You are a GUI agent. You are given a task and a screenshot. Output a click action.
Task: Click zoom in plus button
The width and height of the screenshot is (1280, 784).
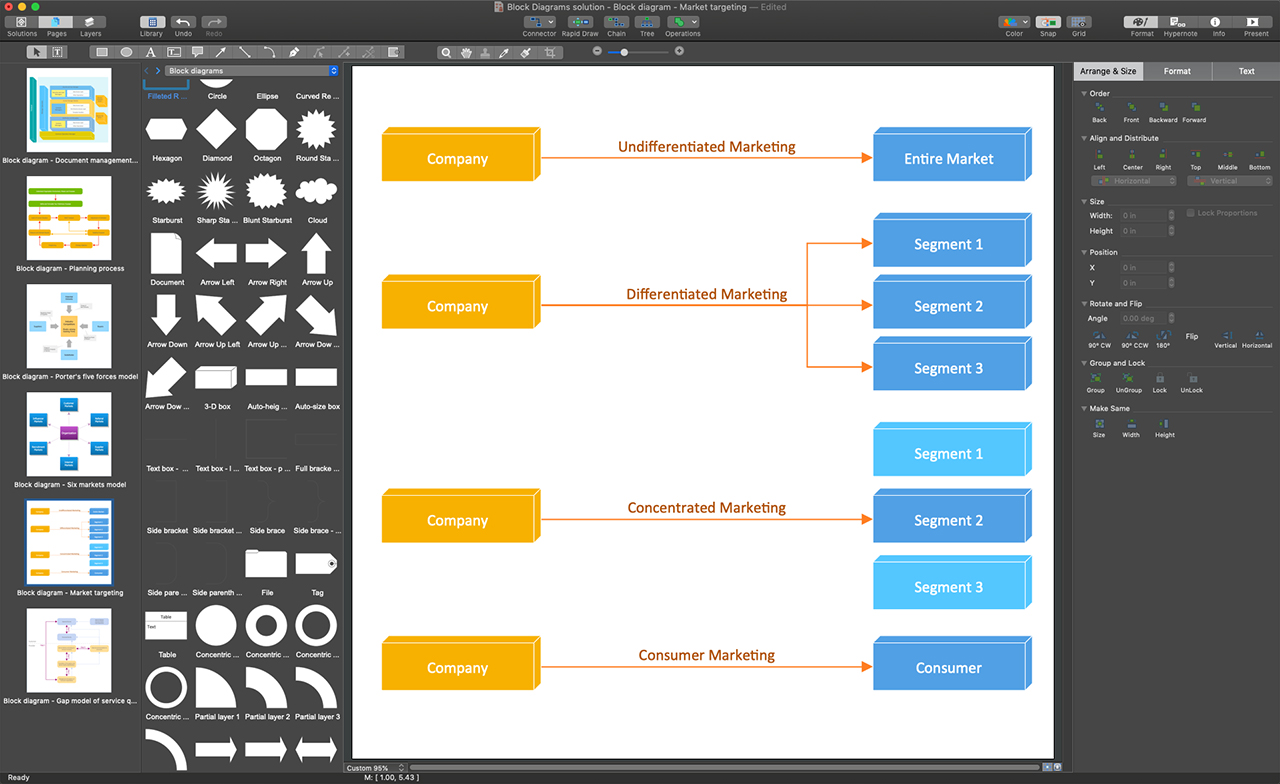(x=679, y=51)
